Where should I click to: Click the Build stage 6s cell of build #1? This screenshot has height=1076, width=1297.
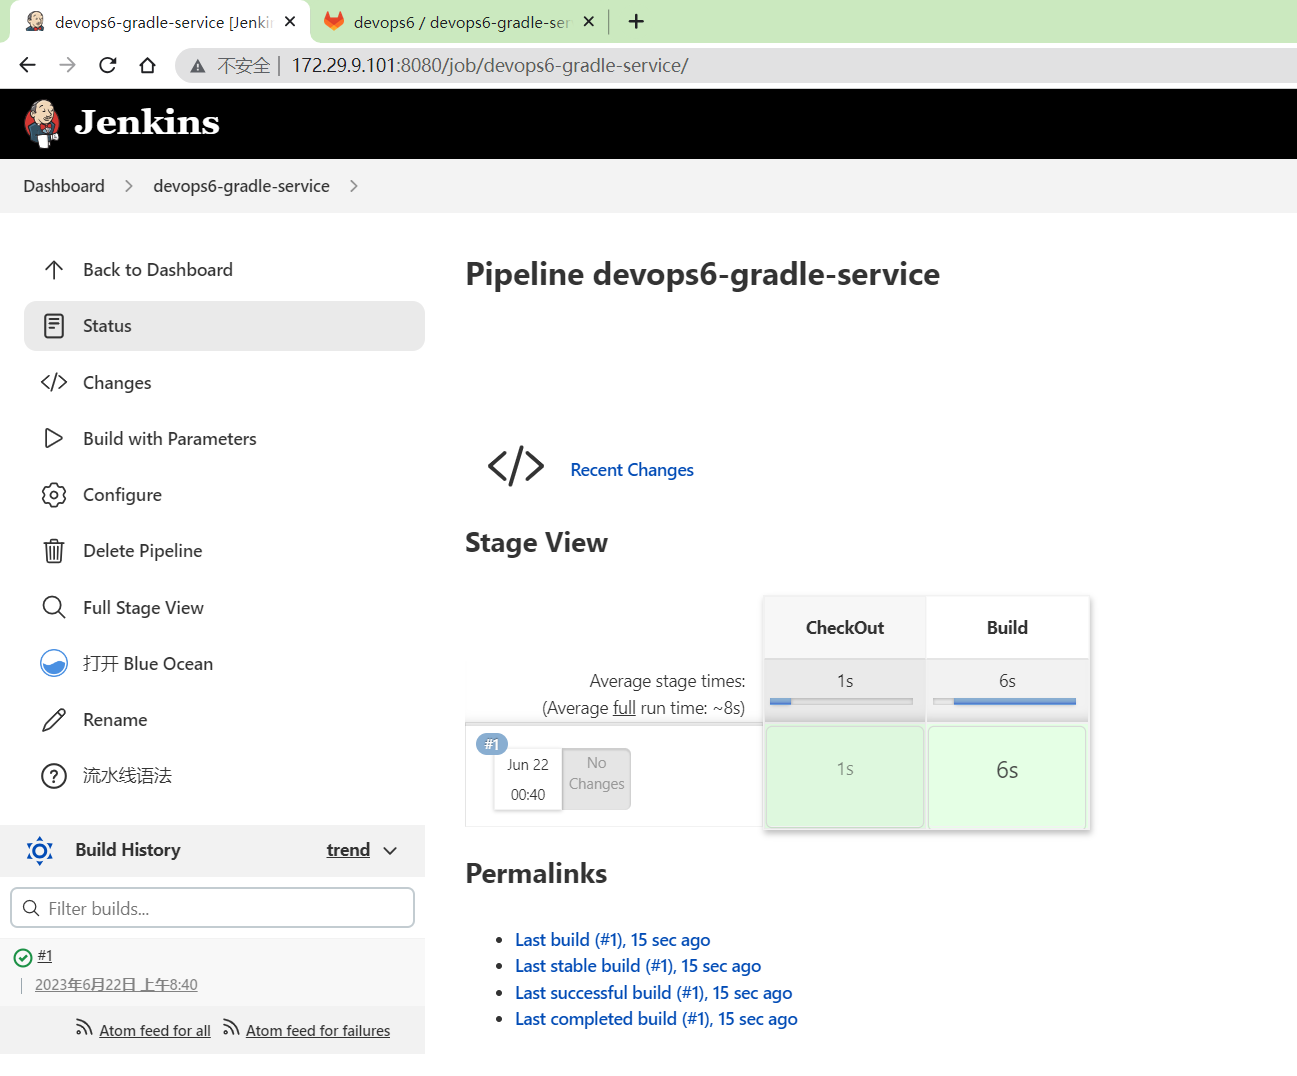point(1007,777)
